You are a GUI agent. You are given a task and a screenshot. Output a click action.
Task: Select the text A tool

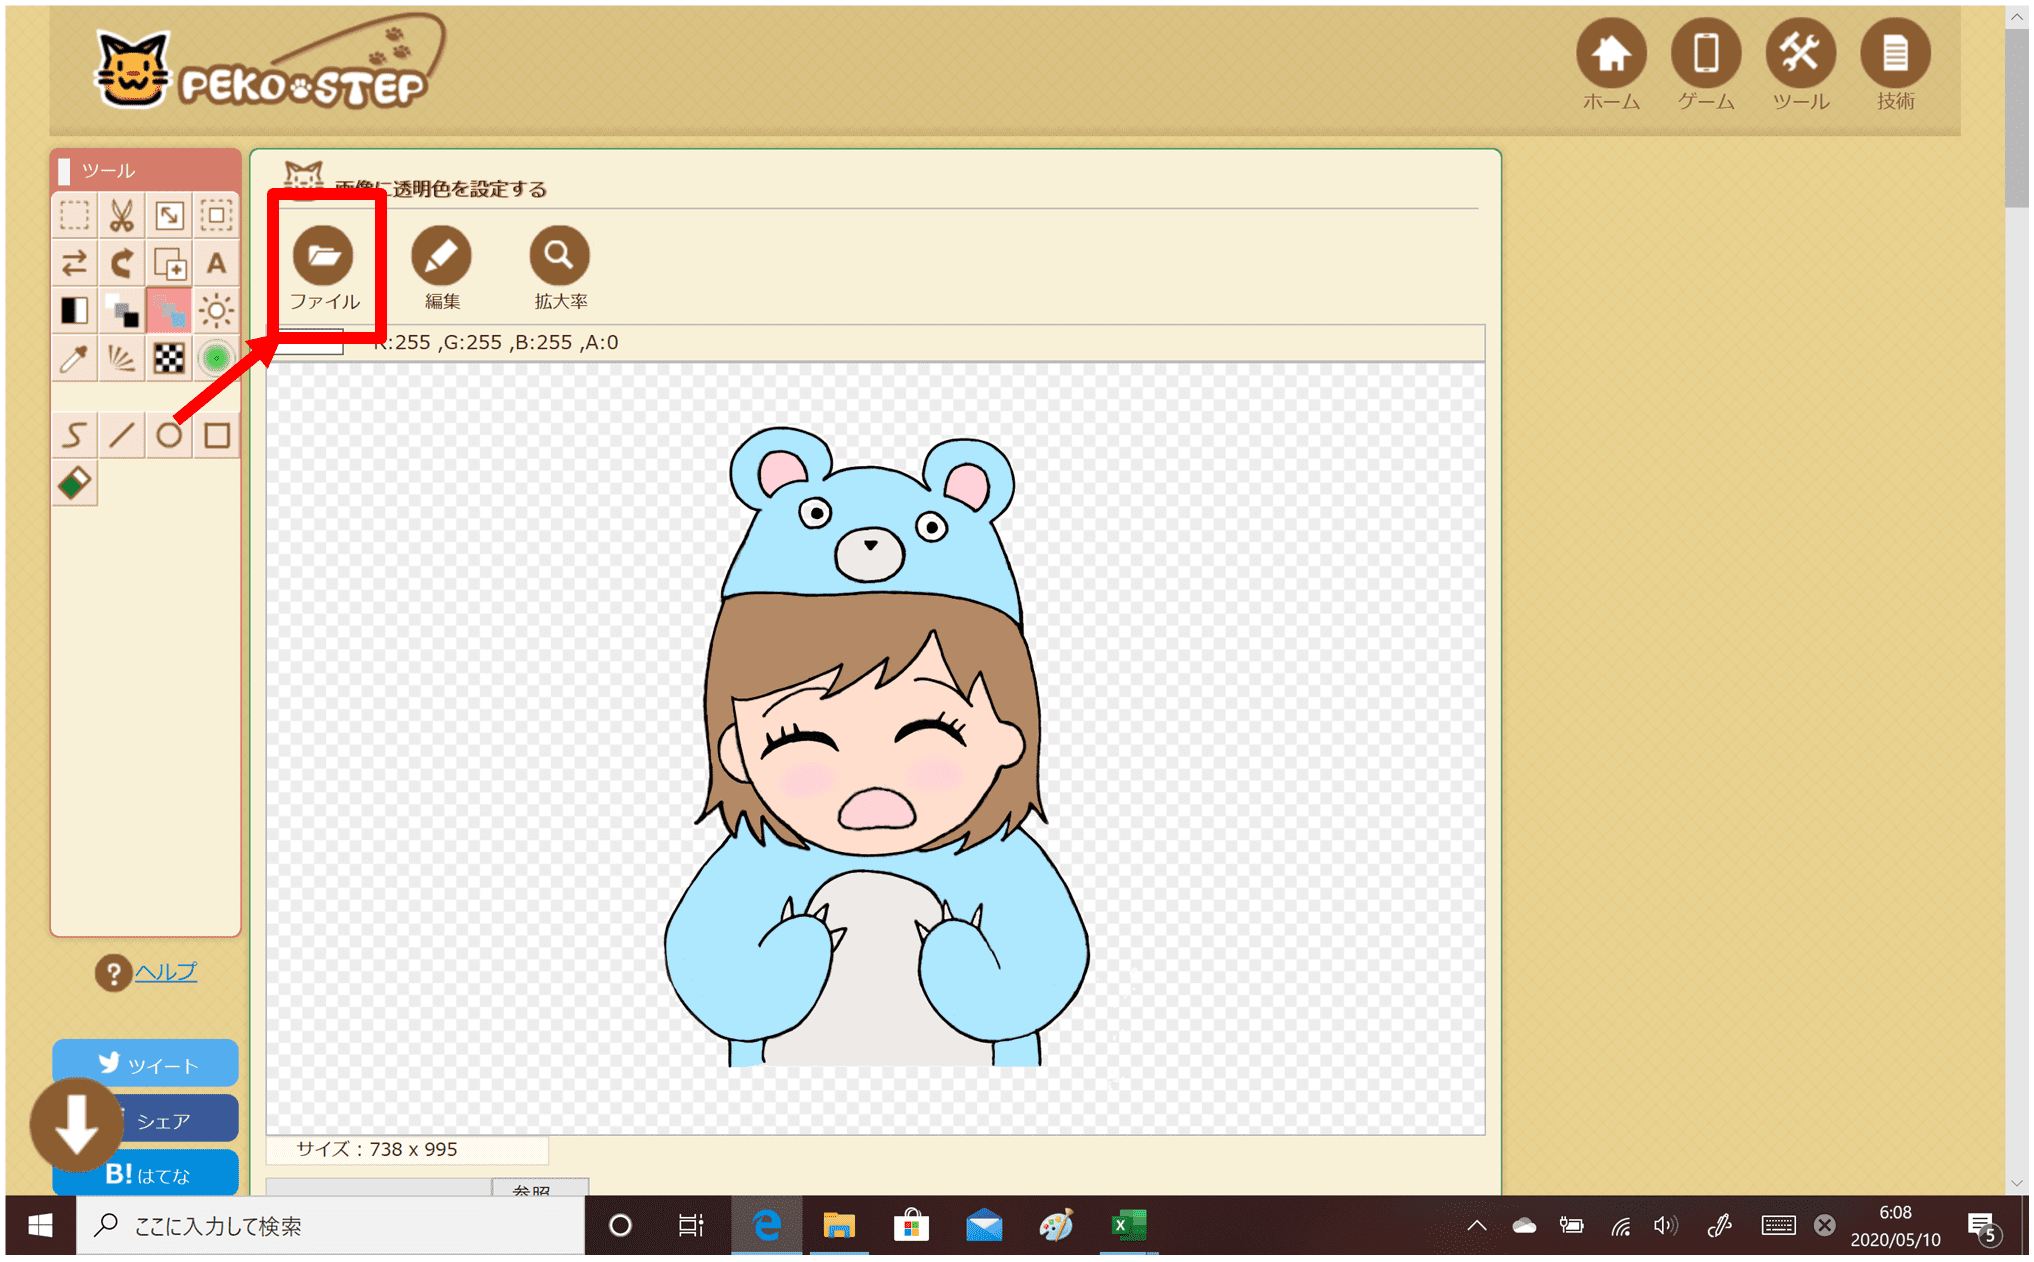coord(216,264)
